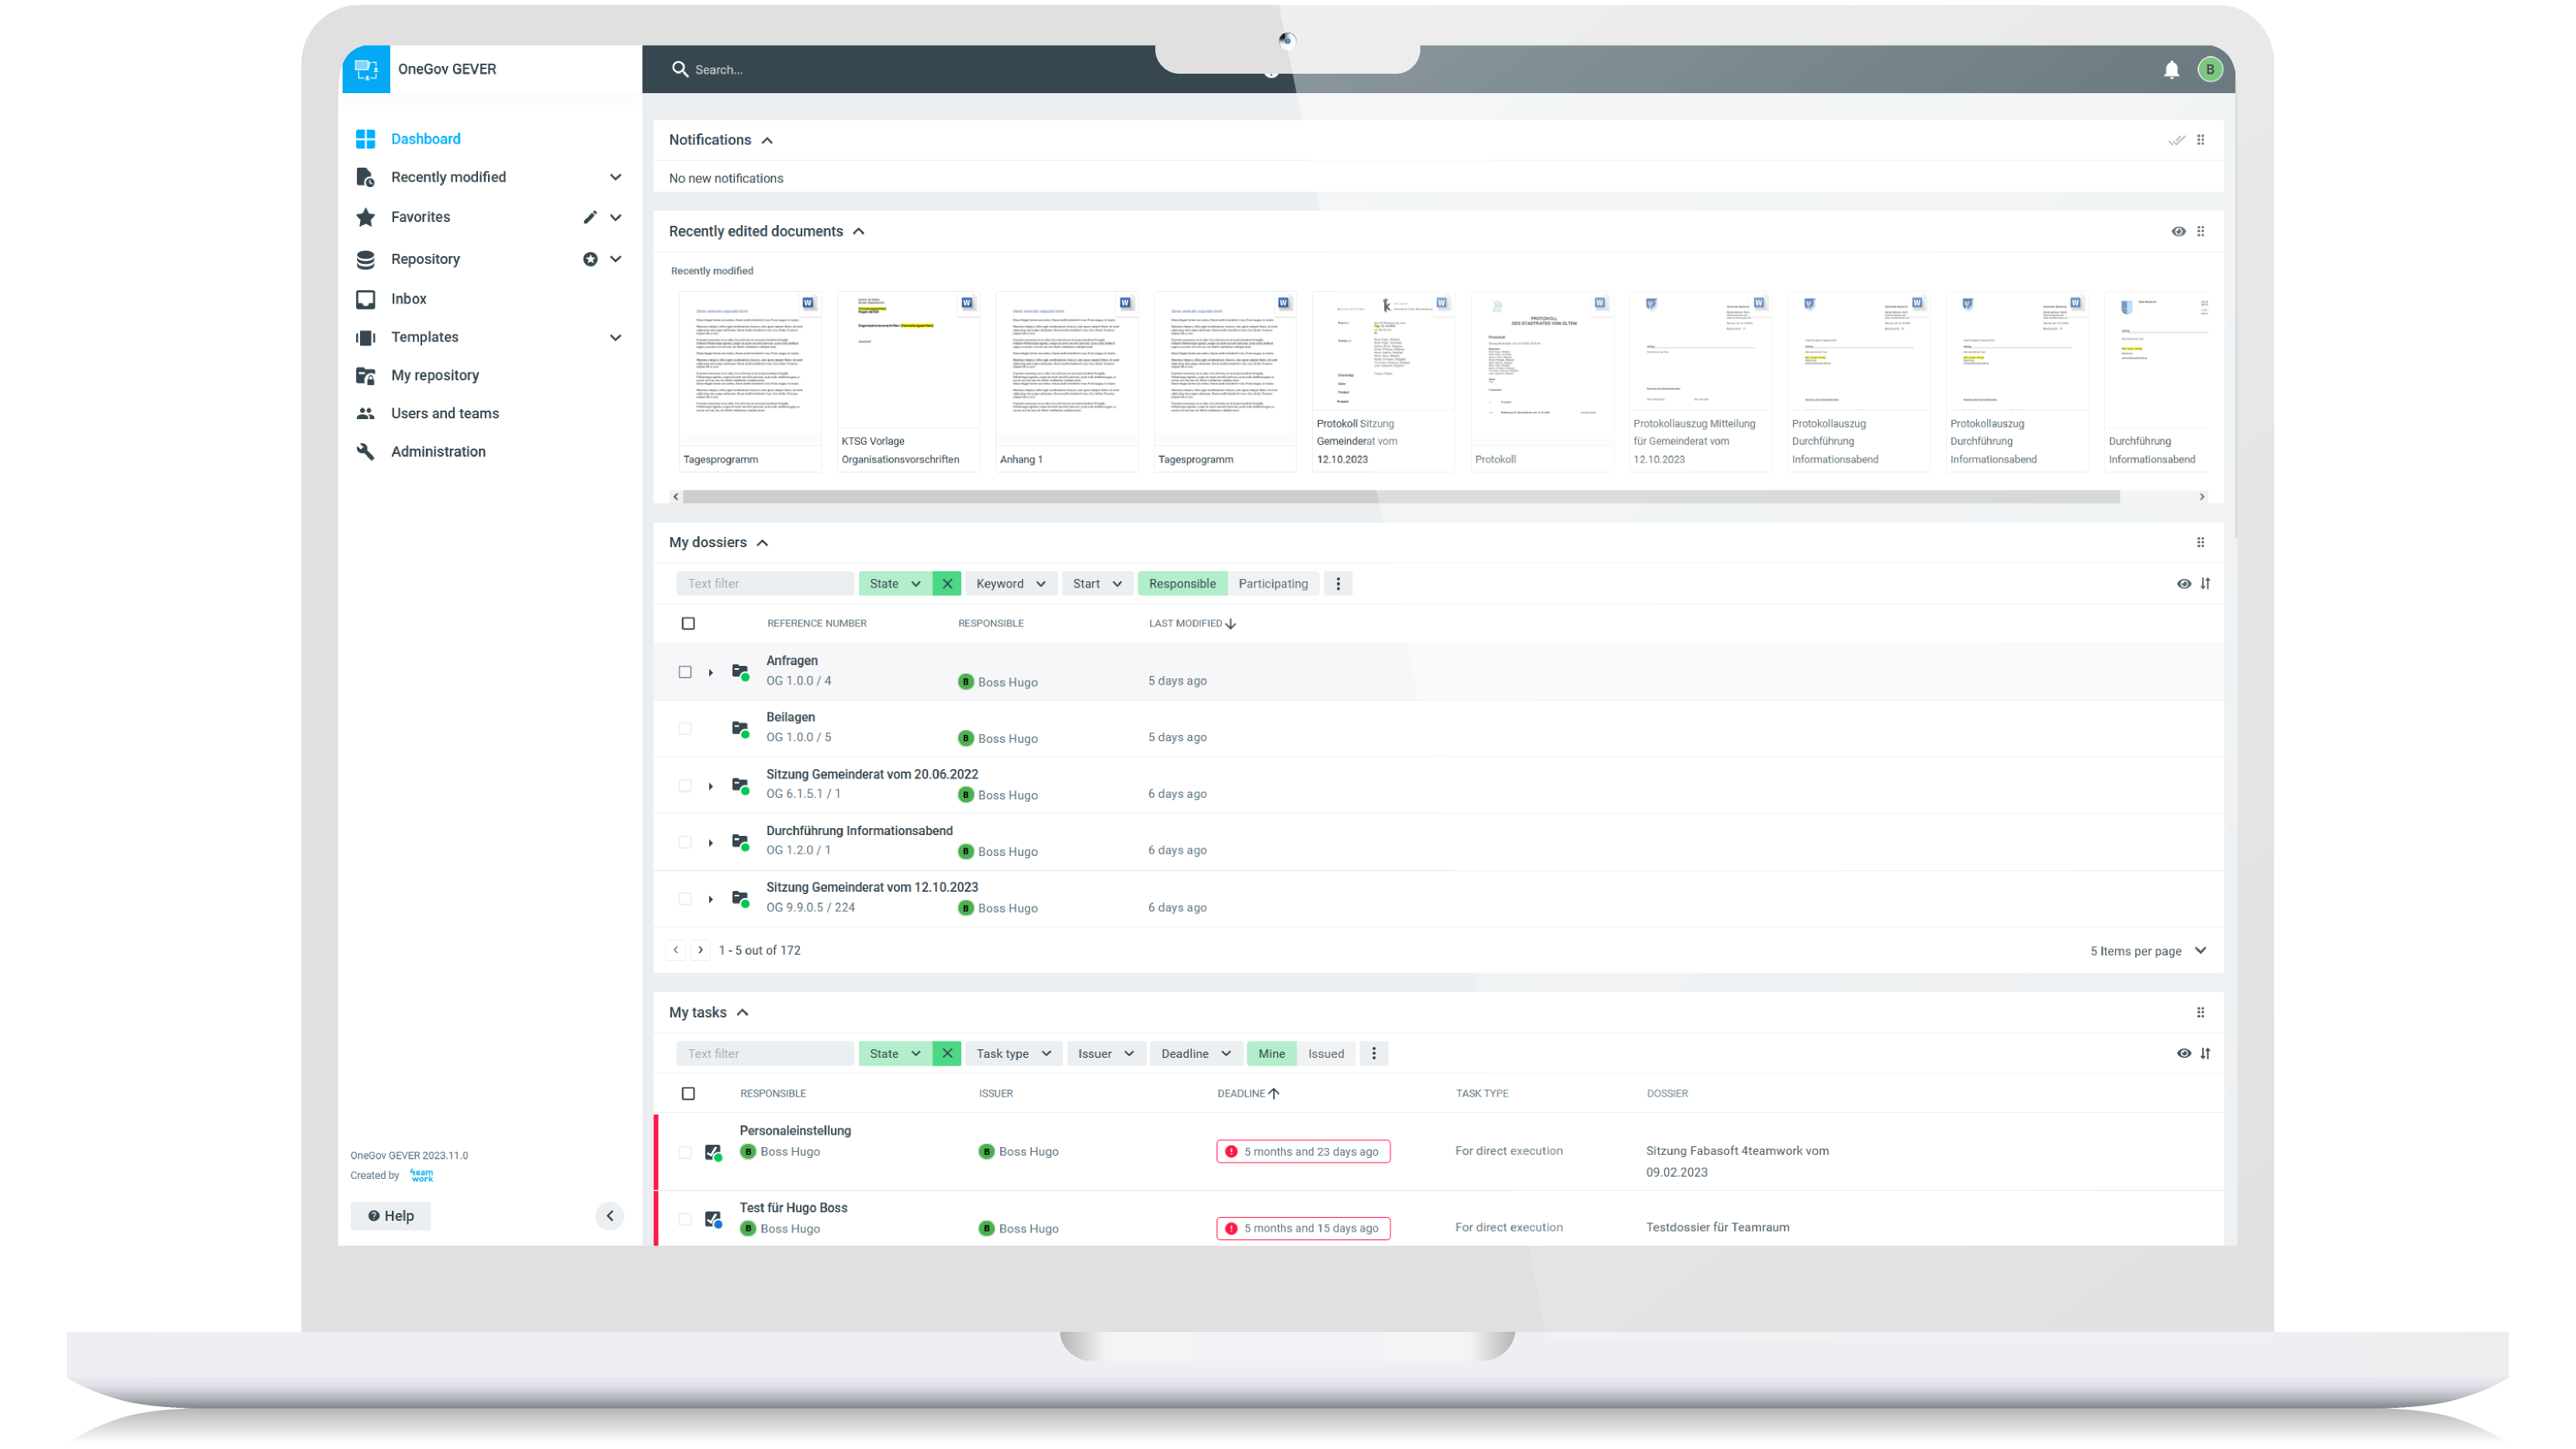
Task: Focus My dossiers Text filter field
Action: [x=765, y=584]
